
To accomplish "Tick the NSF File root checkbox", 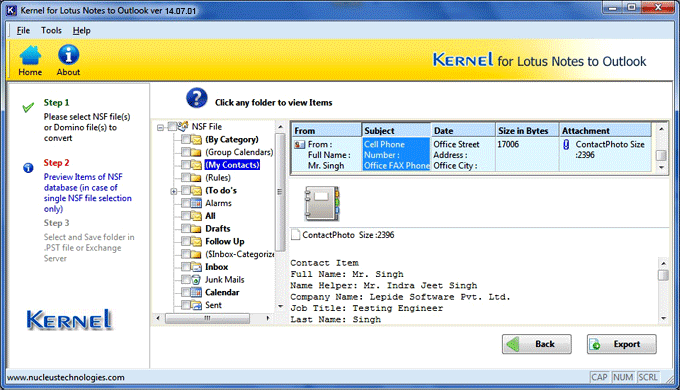I will [x=172, y=127].
